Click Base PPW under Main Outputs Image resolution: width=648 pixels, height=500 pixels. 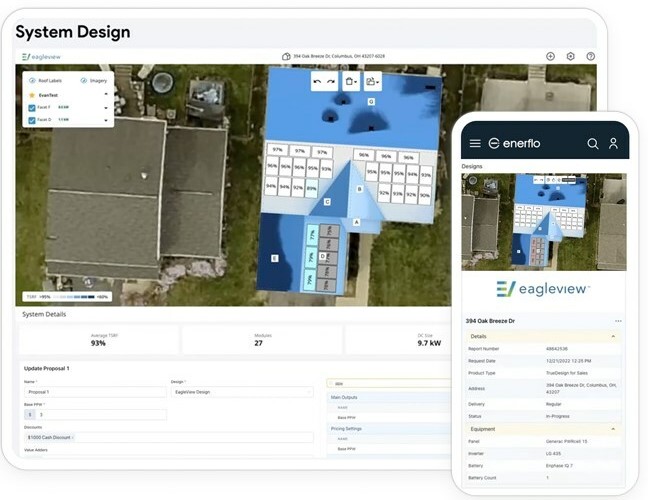346,418
